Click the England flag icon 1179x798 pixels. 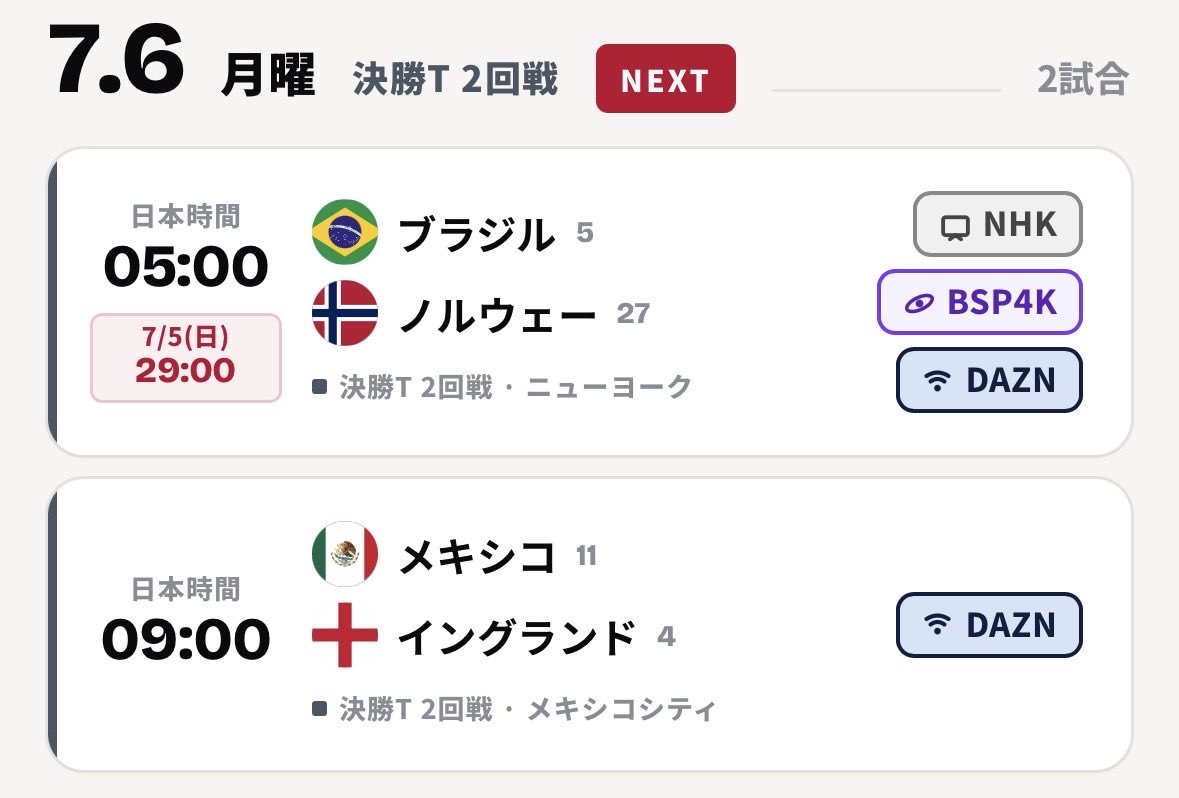pyautogui.click(x=344, y=635)
